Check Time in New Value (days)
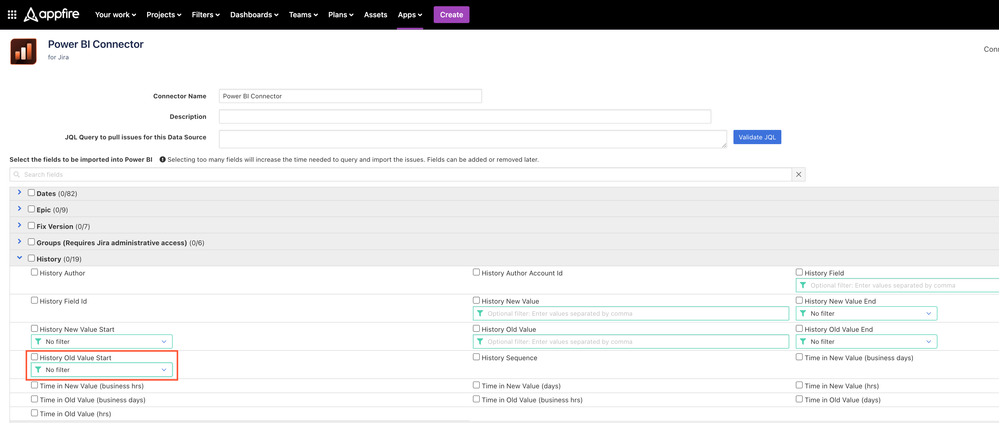This screenshot has width=999, height=423. [x=476, y=385]
